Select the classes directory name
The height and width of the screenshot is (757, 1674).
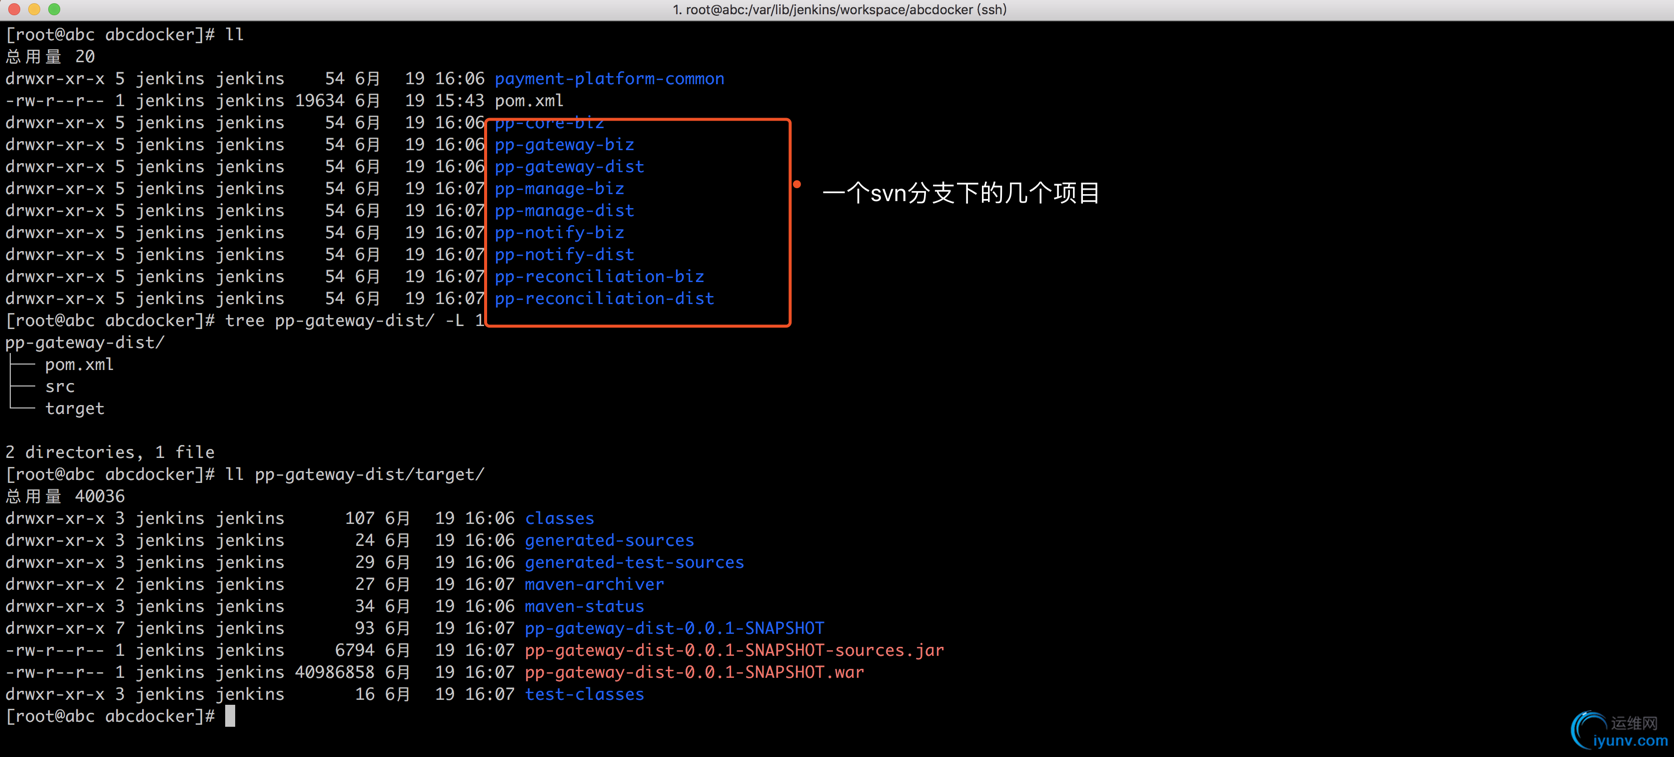pyautogui.click(x=559, y=518)
